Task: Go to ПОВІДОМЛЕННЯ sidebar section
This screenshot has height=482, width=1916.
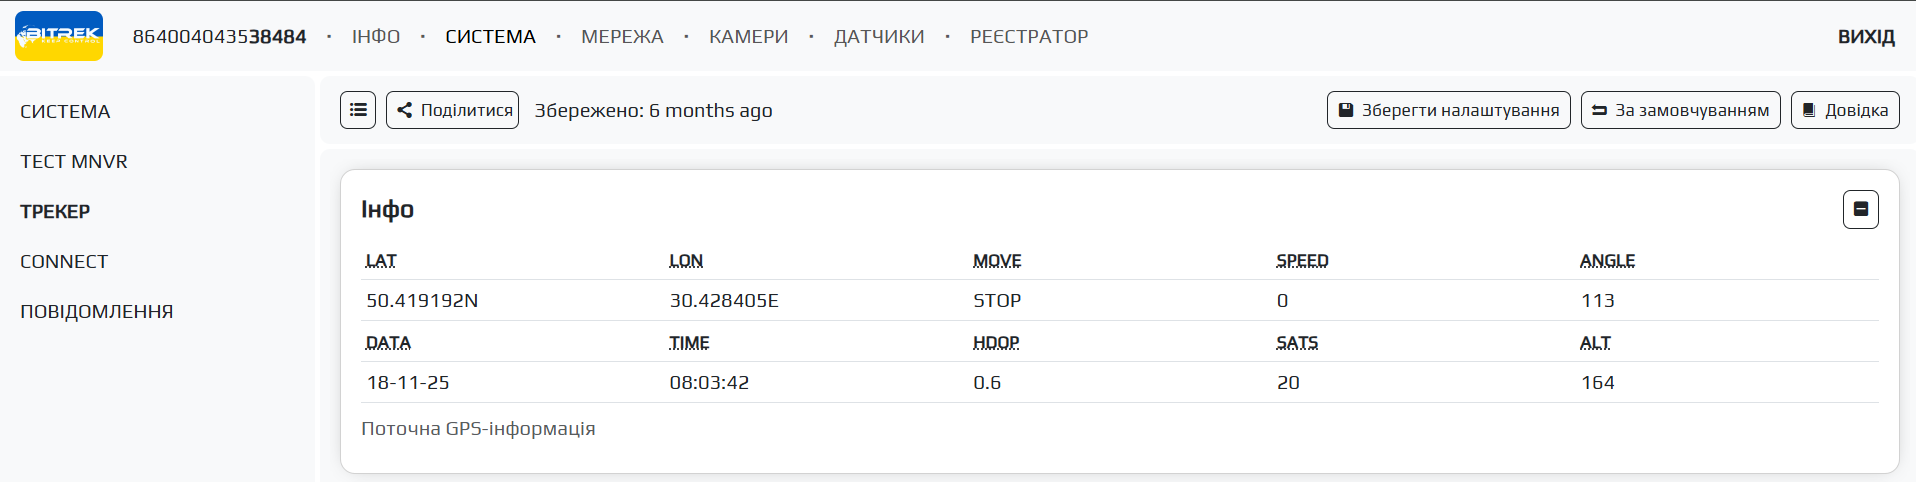Action: (x=97, y=312)
